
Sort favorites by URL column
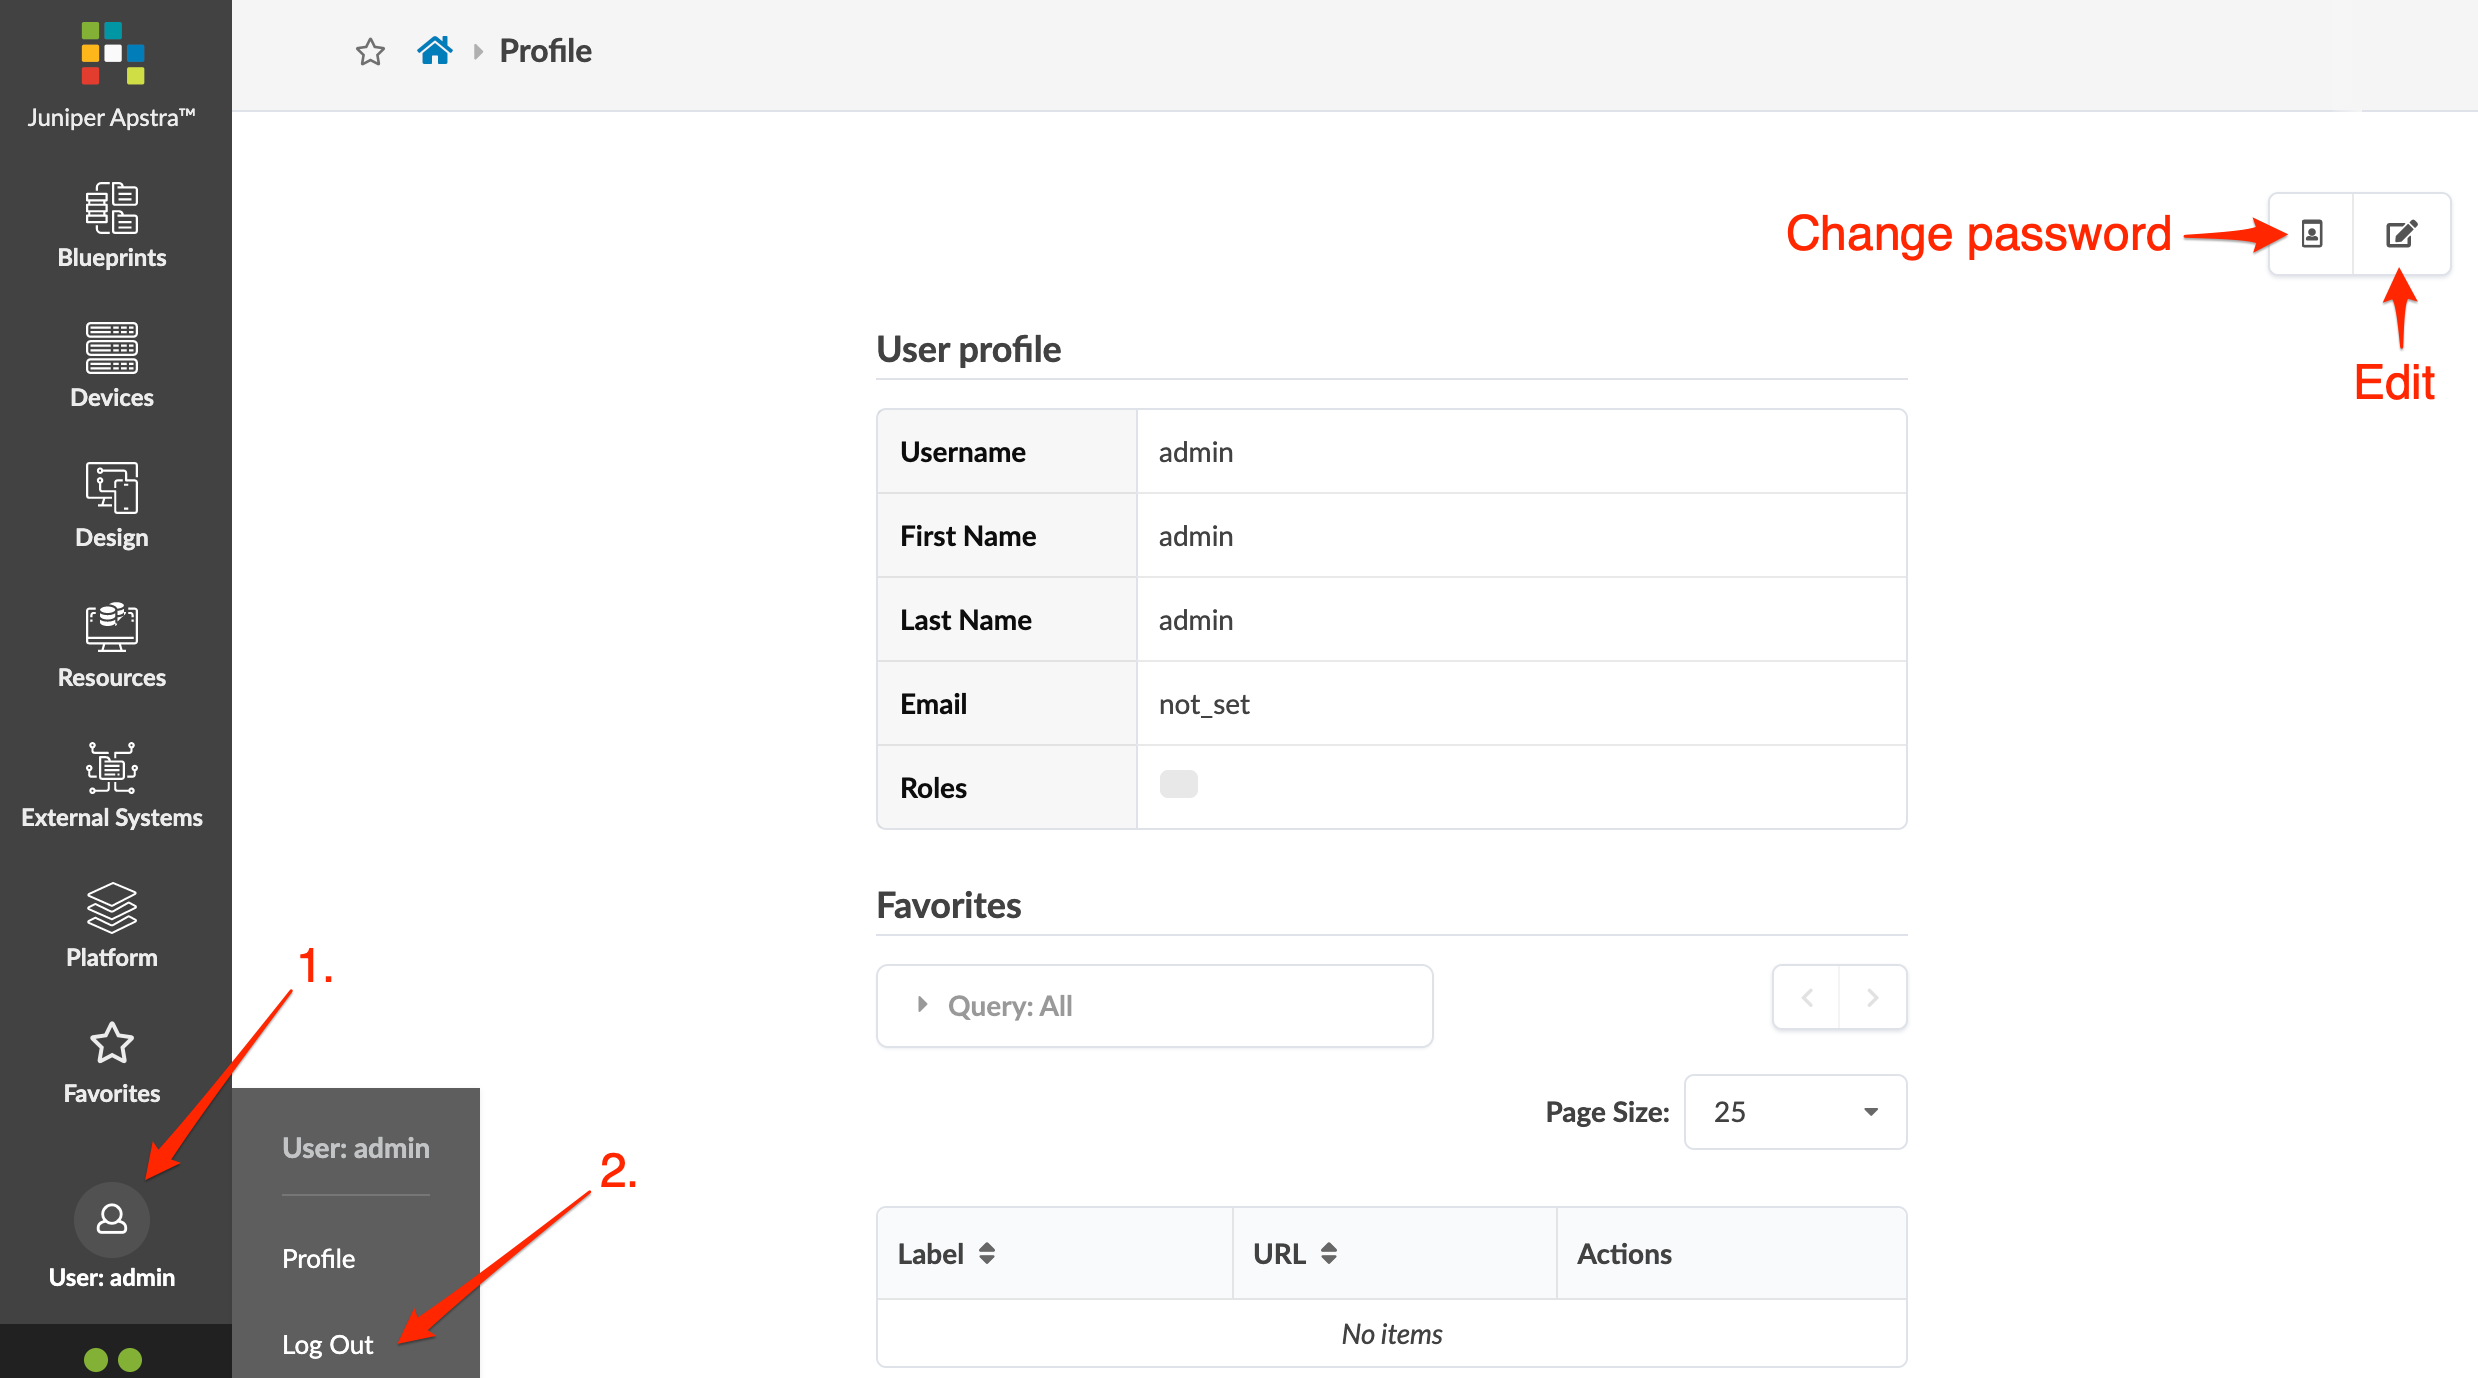click(1296, 1253)
